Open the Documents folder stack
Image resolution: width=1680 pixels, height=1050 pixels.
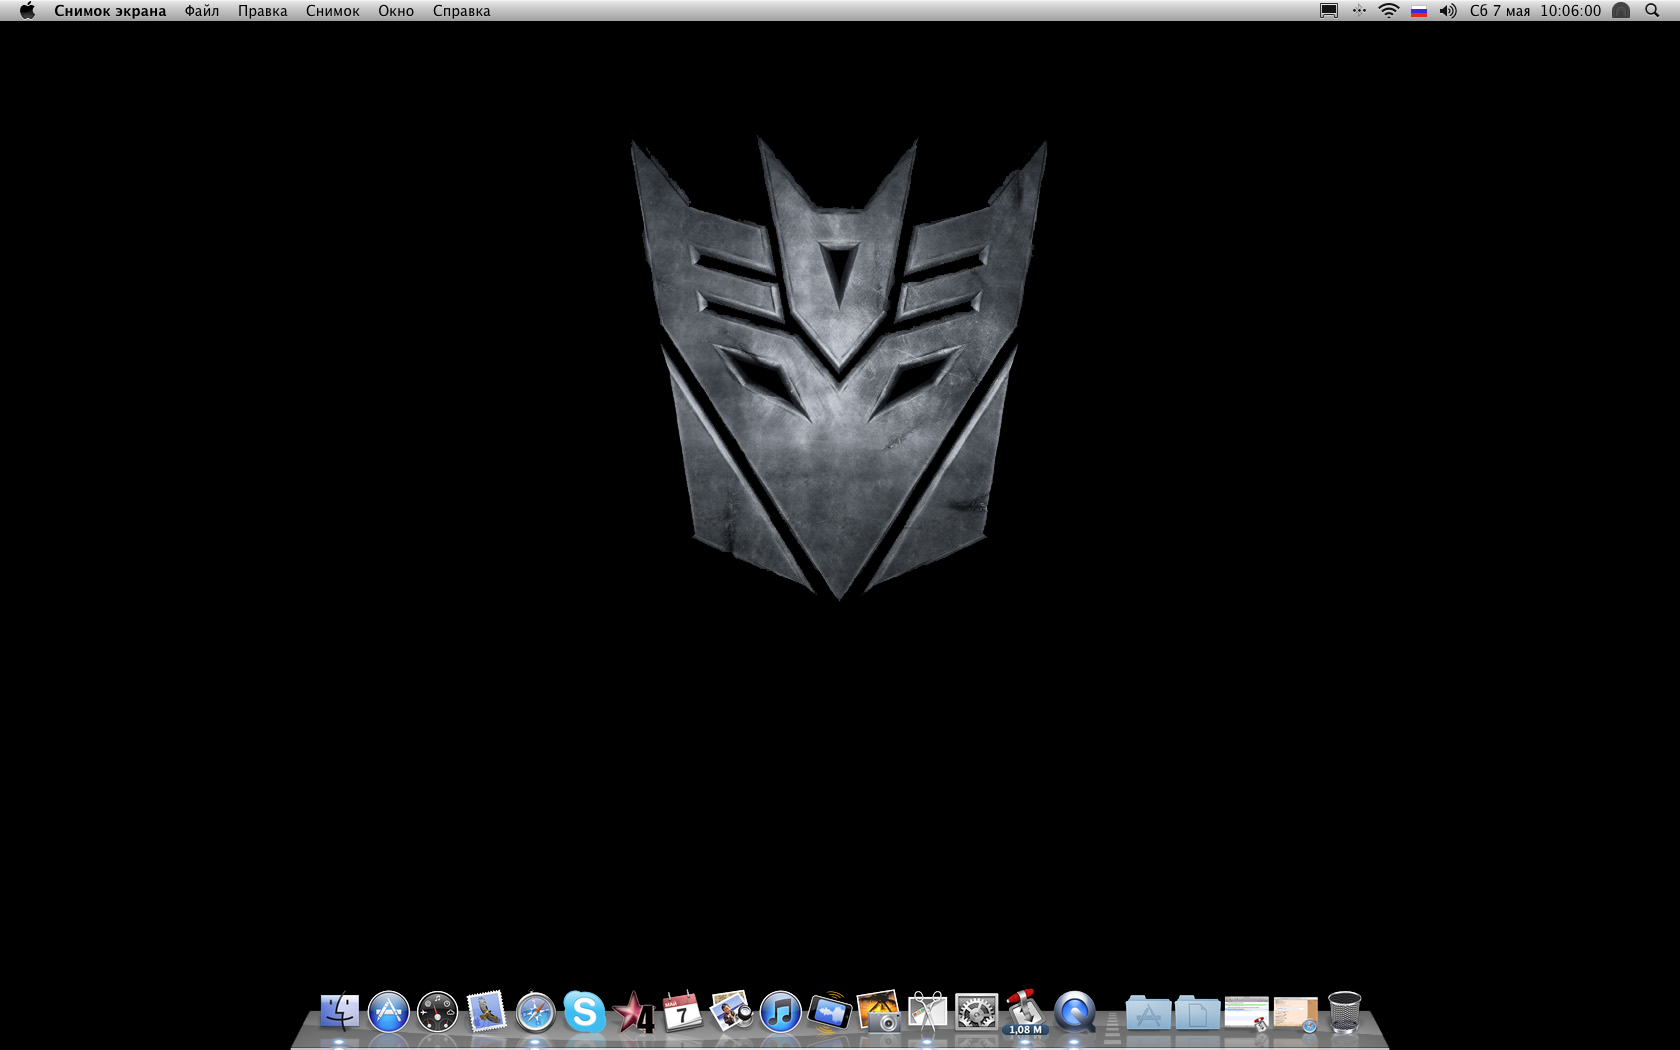coord(1197,1013)
